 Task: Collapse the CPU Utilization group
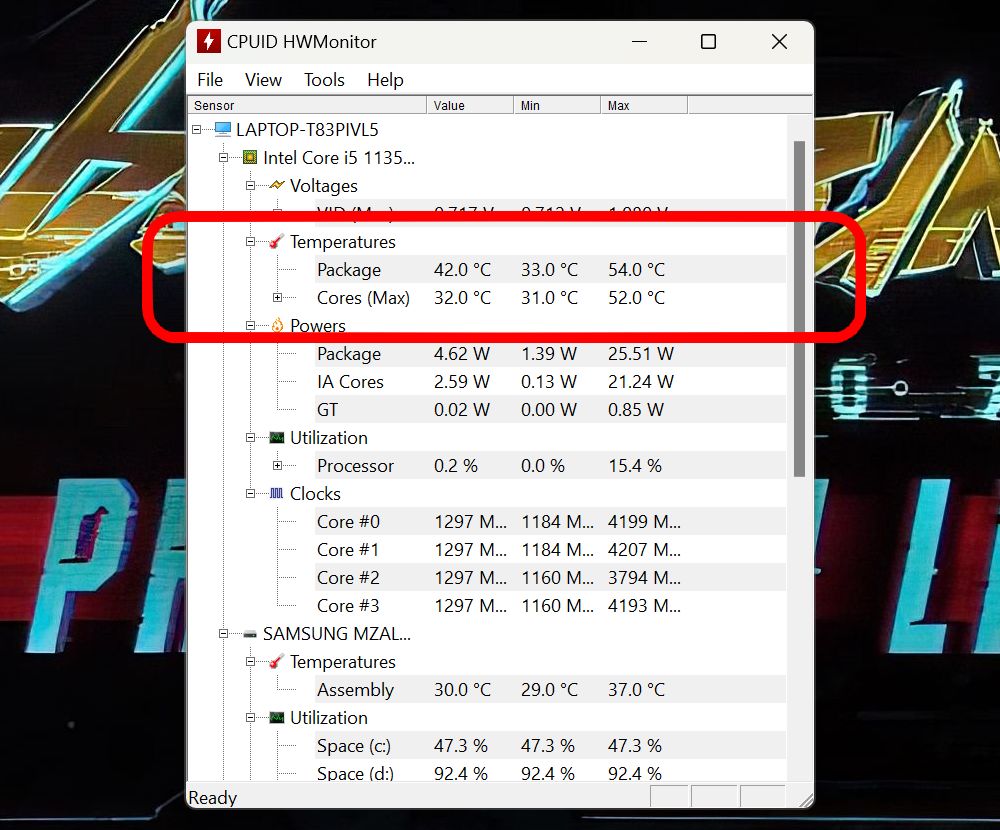pyautogui.click(x=250, y=438)
